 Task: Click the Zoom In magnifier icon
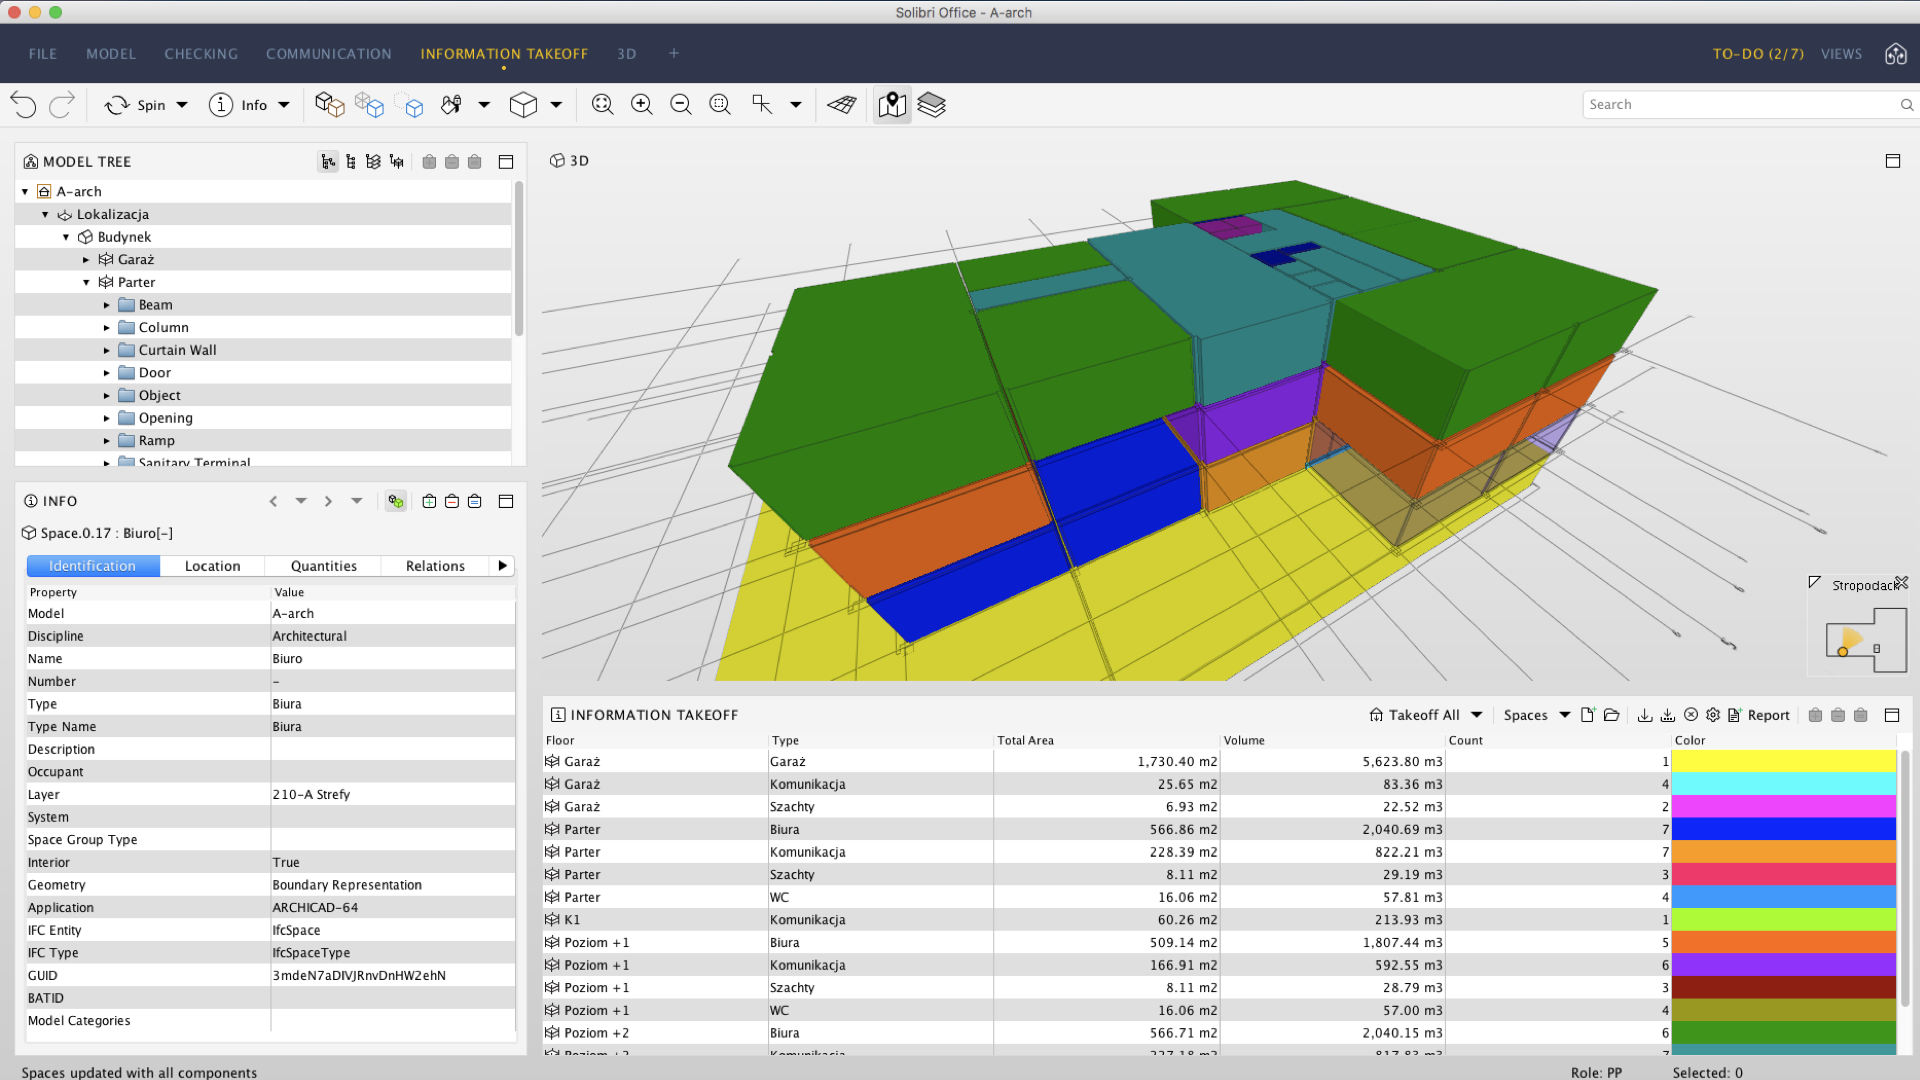pyautogui.click(x=641, y=105)
